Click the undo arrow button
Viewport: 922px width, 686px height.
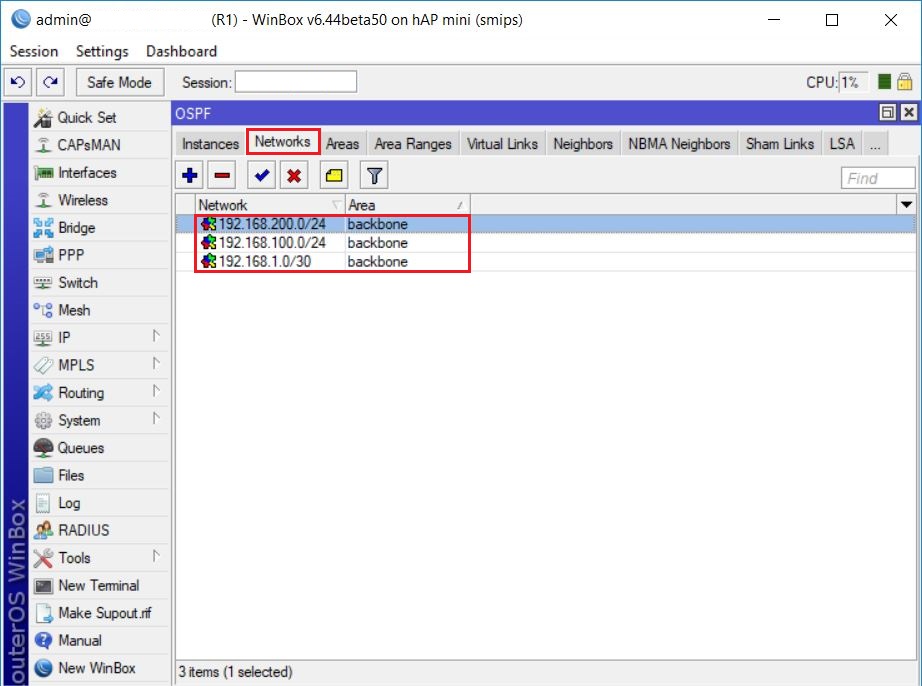[x=18, y=82]
